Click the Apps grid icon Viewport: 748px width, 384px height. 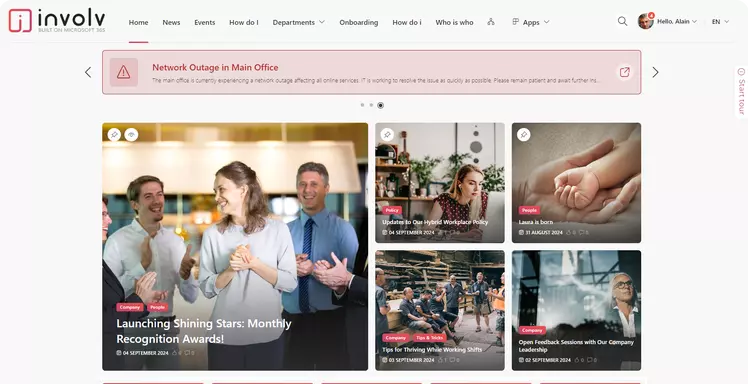[515, 22]
